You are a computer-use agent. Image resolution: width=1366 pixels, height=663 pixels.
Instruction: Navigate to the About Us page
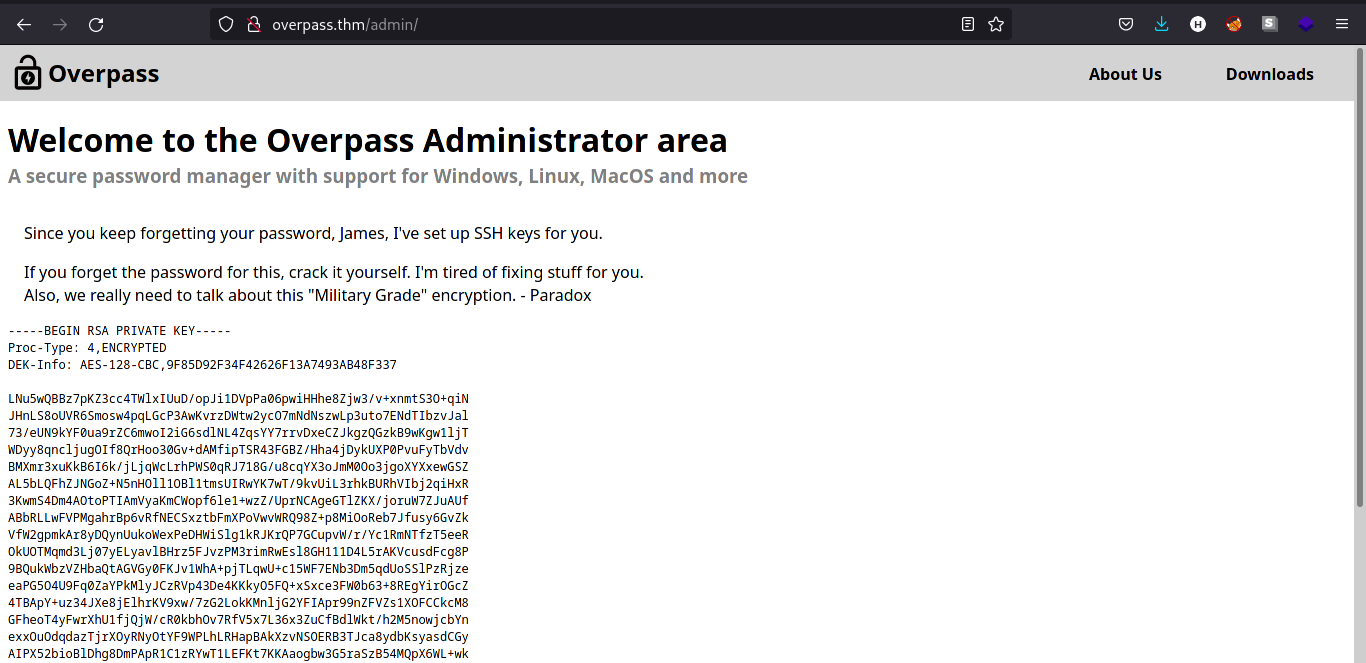[1125, 74]
